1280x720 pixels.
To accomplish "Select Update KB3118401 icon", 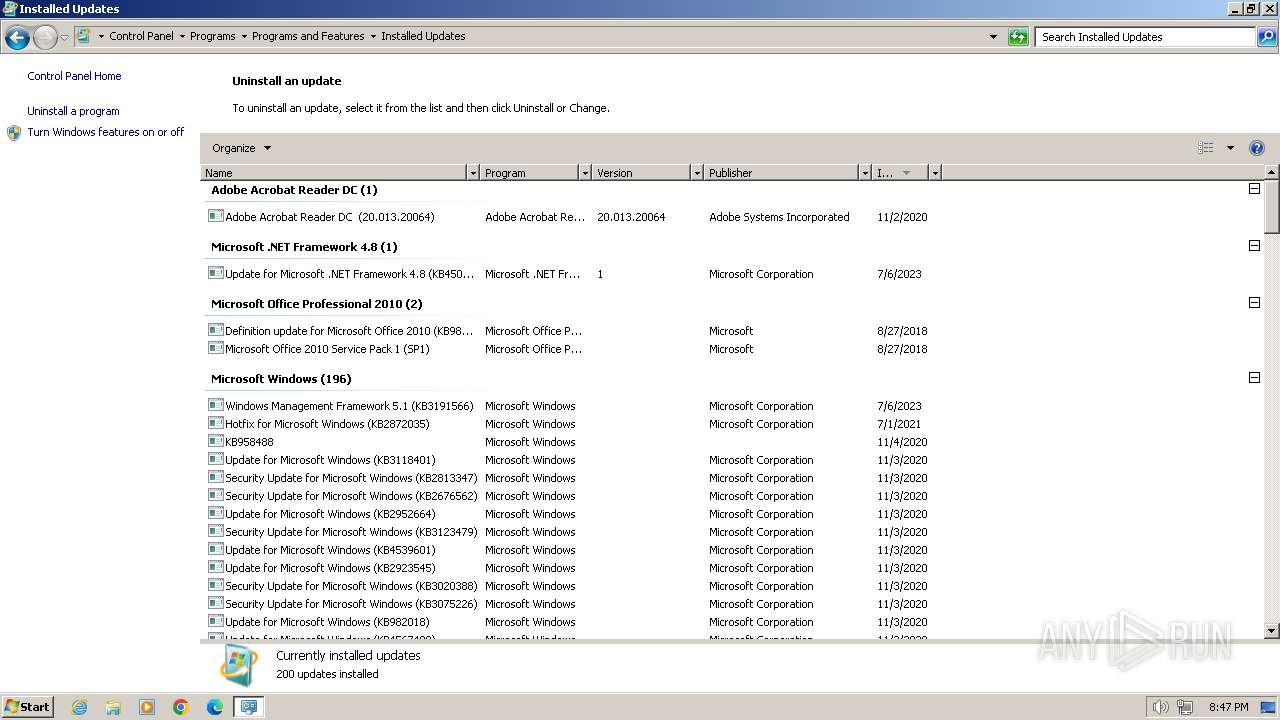I will point(215,459).
